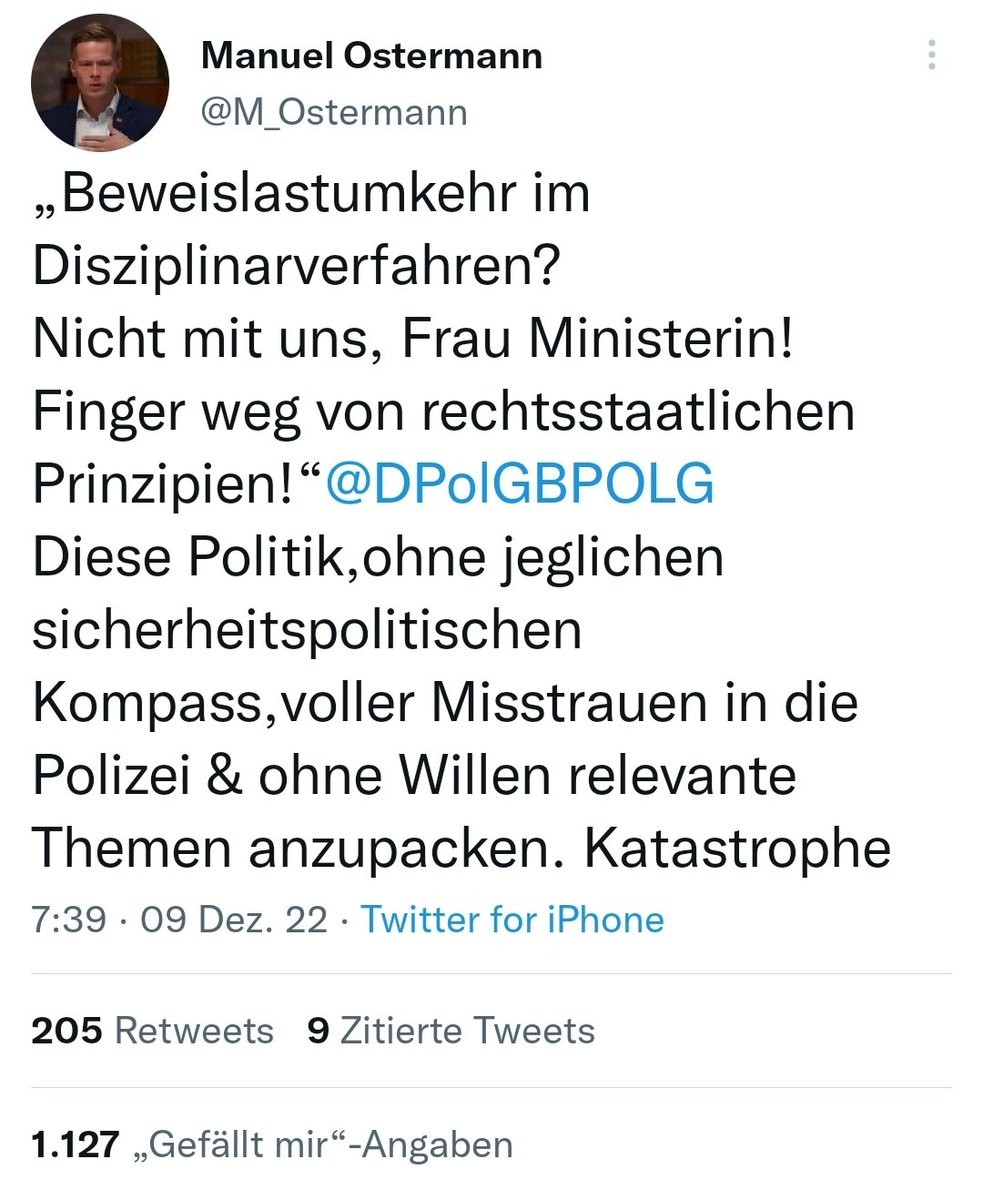
Task: Click the line Nicht mit uns, Frau Ministerin!
Action: (413, 339)
